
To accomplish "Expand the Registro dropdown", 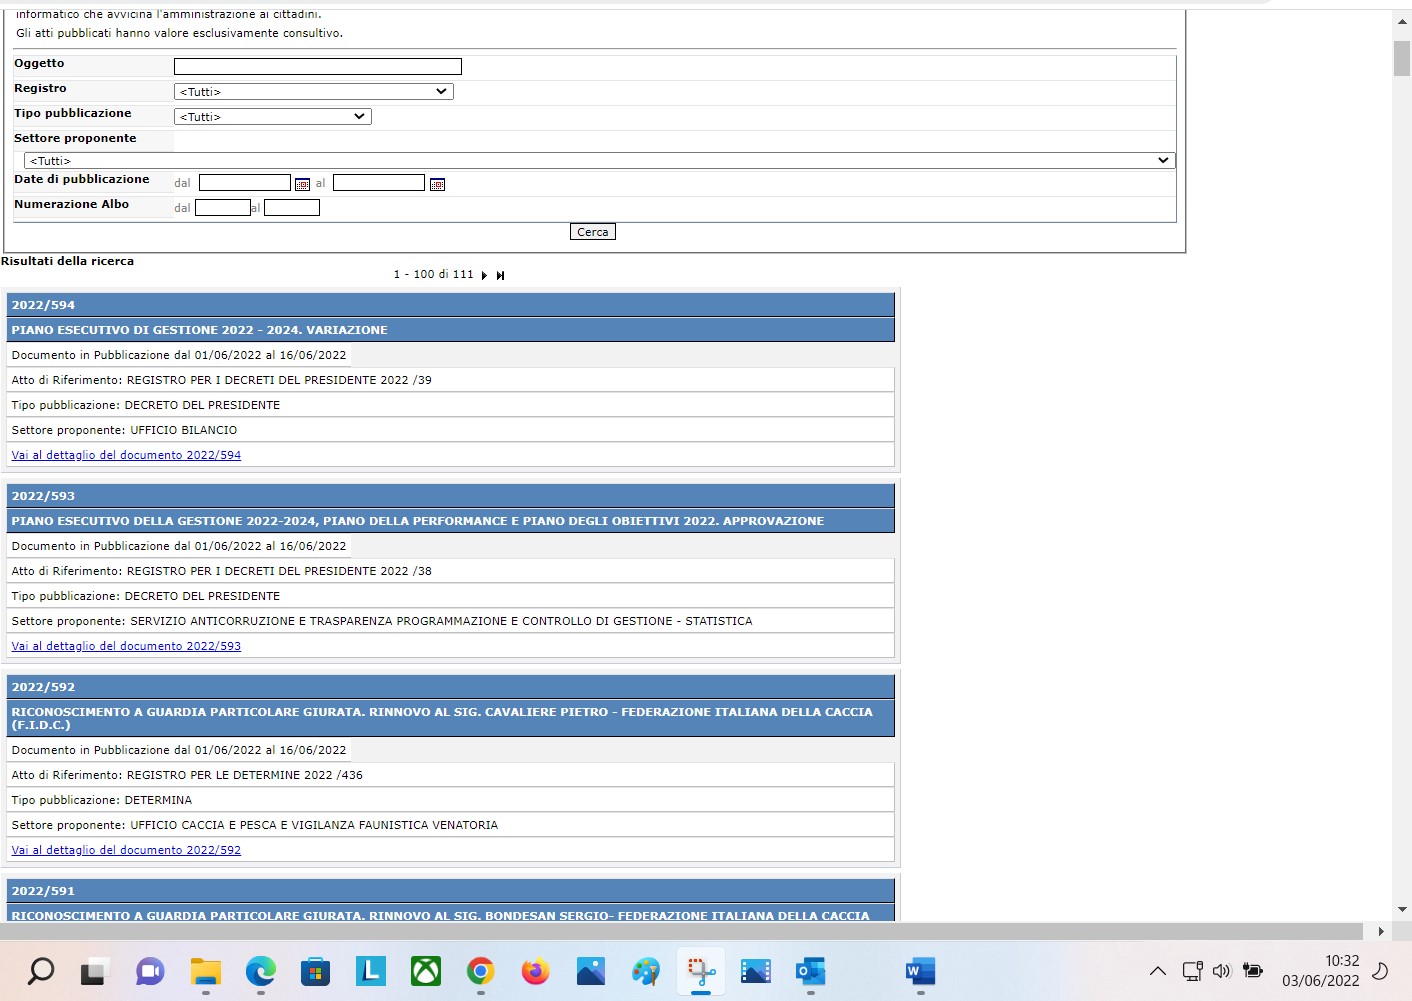I will coord(313,92).
